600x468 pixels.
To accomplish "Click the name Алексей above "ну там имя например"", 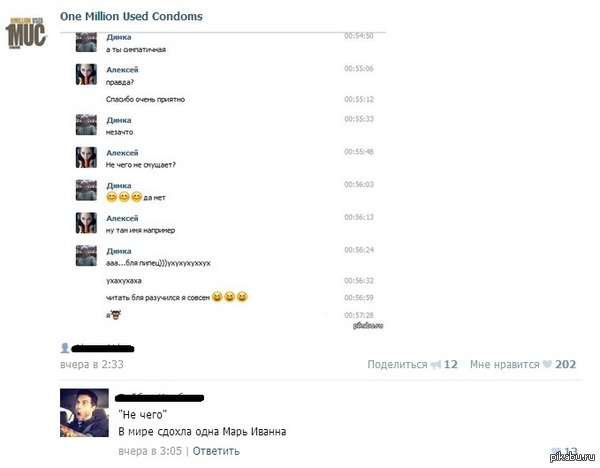I will [122, 218].
